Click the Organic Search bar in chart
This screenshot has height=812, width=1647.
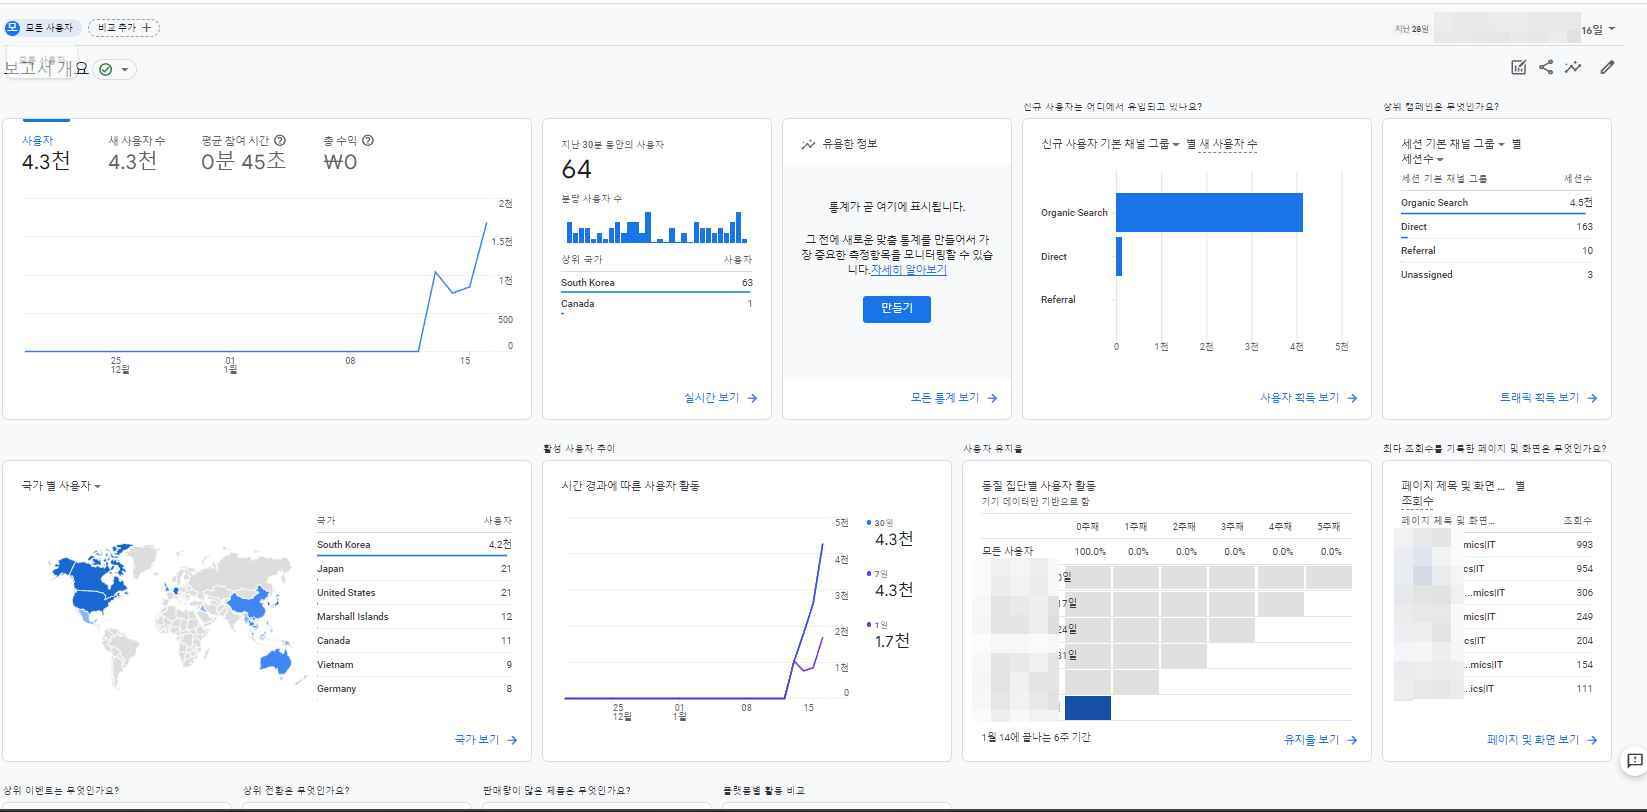[1209, 212]
